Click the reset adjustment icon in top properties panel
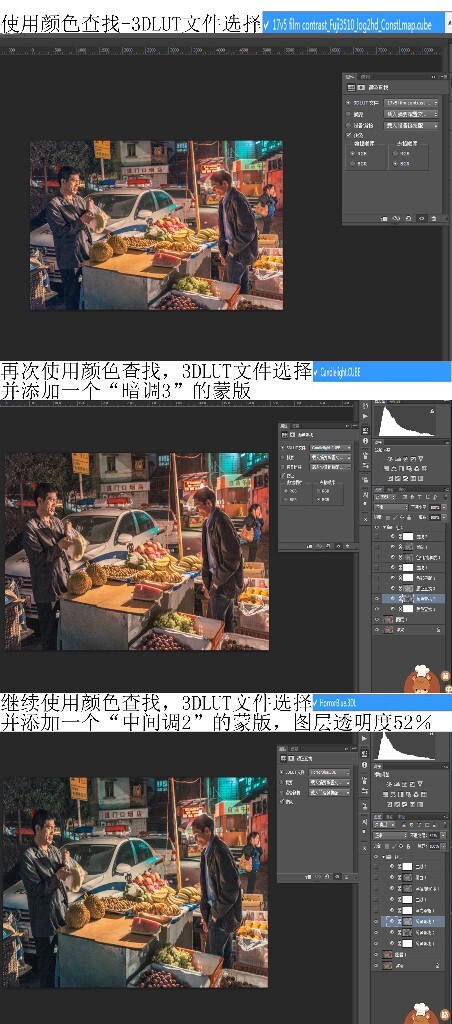The height and width of the screenshot is (1024, 452). click(x=409, y=219)
